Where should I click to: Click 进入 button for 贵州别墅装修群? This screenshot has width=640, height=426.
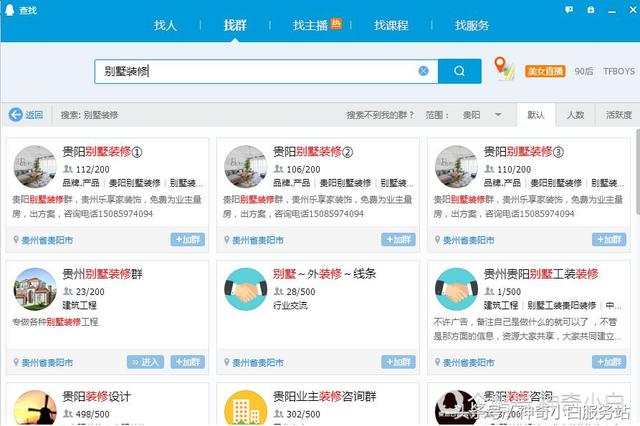click(145, 362)
